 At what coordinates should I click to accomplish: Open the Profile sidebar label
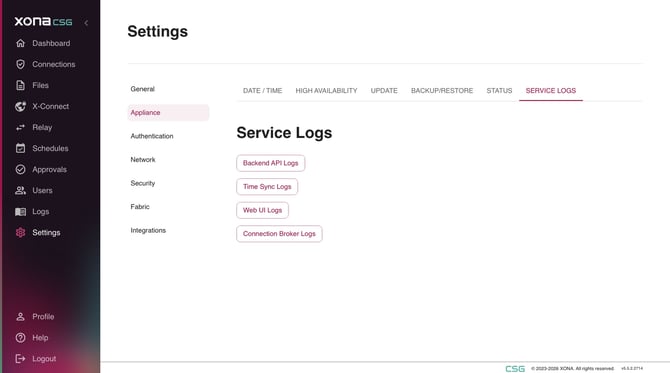click(43, 317)
